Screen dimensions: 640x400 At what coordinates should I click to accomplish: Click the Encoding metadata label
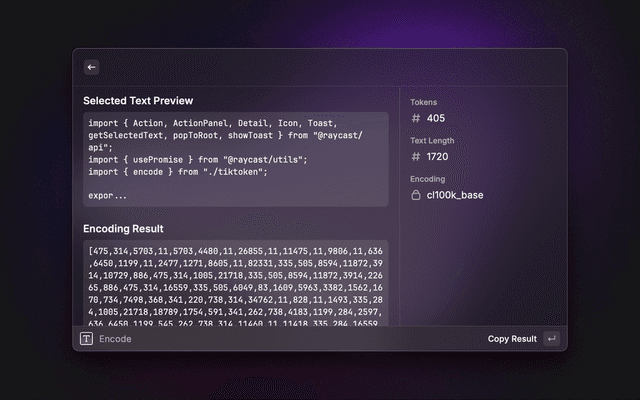coord(428,179)
